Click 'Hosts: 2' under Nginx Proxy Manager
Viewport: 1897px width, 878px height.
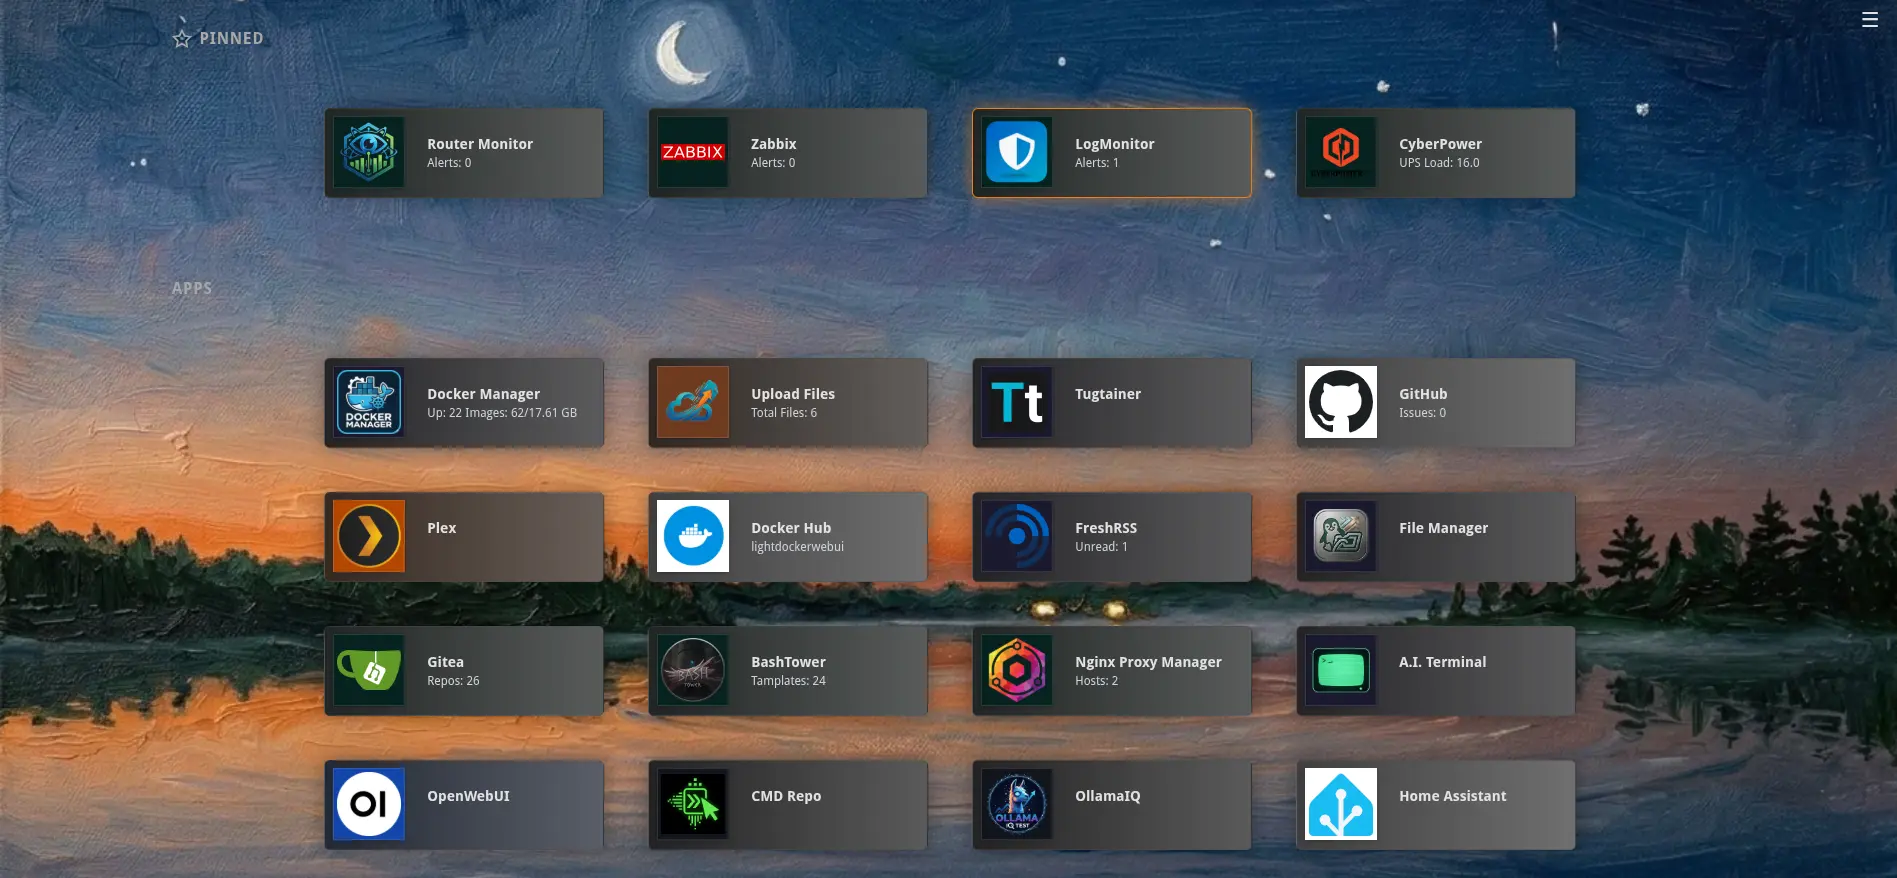[x=1096, y=681]
